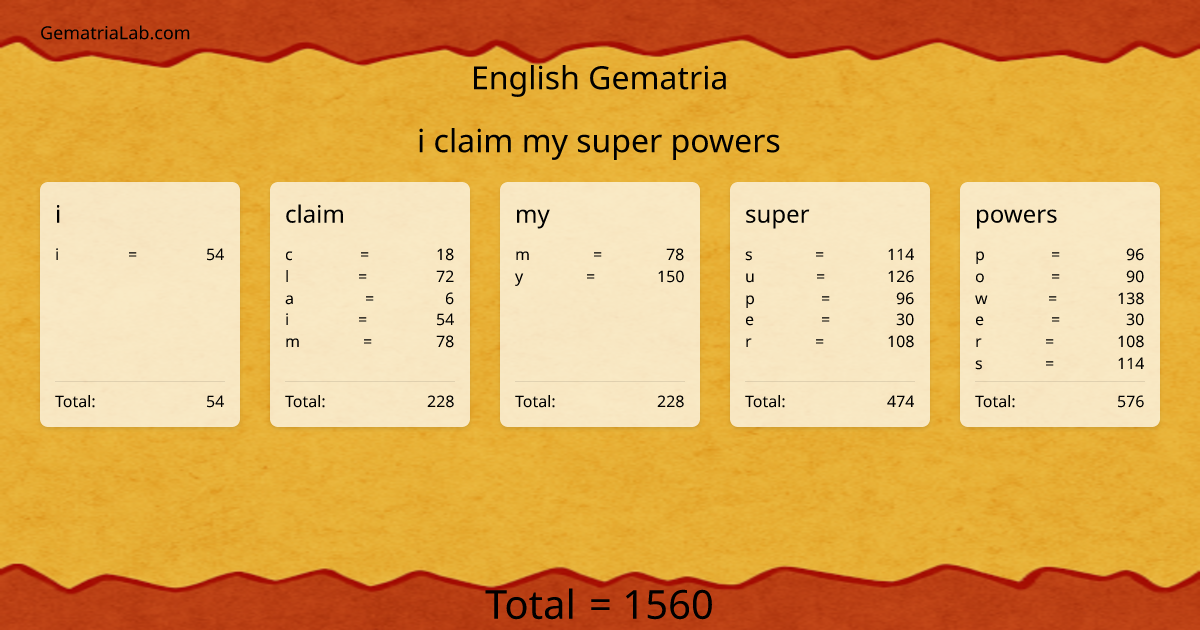Select the letter c in the claim card

coord(289,256)
